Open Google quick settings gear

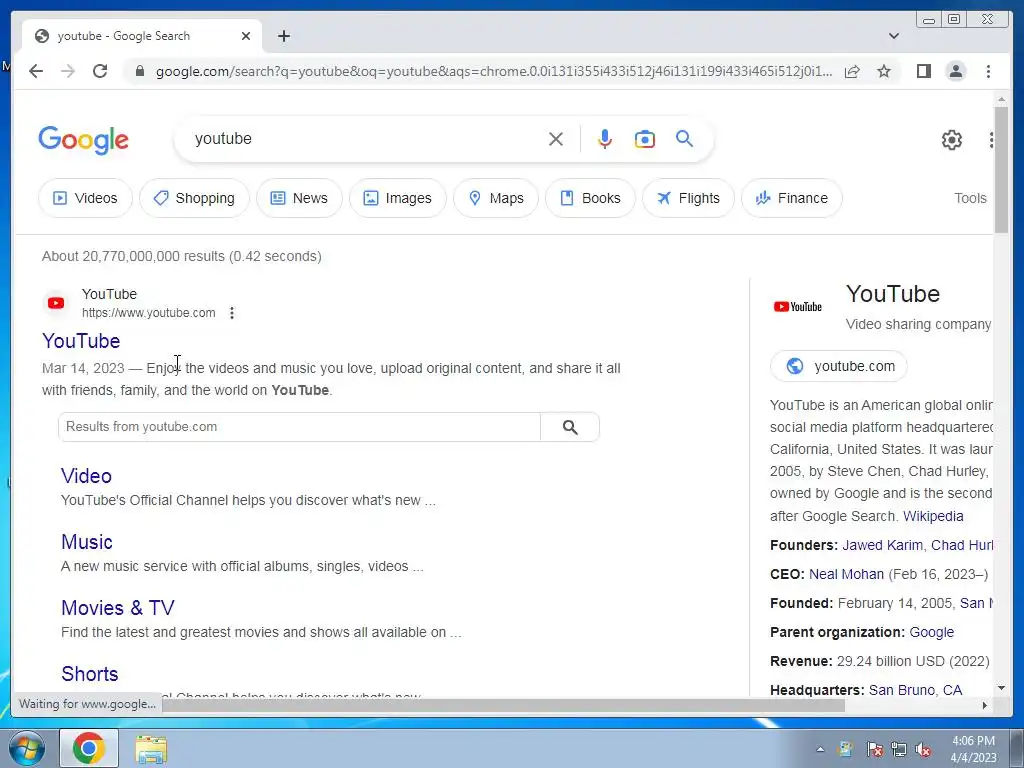pyautogui.click(x=952, y=139)
